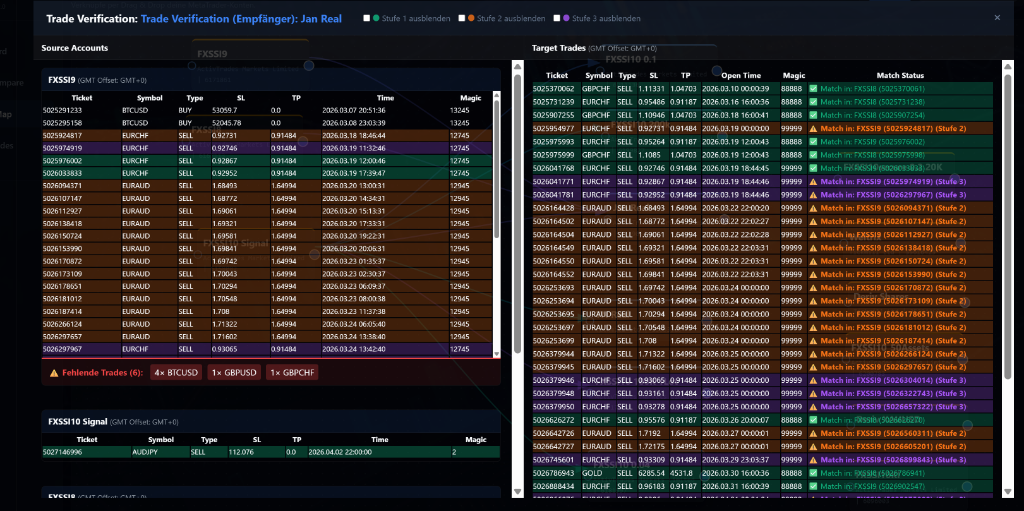Click the purple warning icon for ticket 5026041771
This screenshot has height=511, width=1024.
814,181
